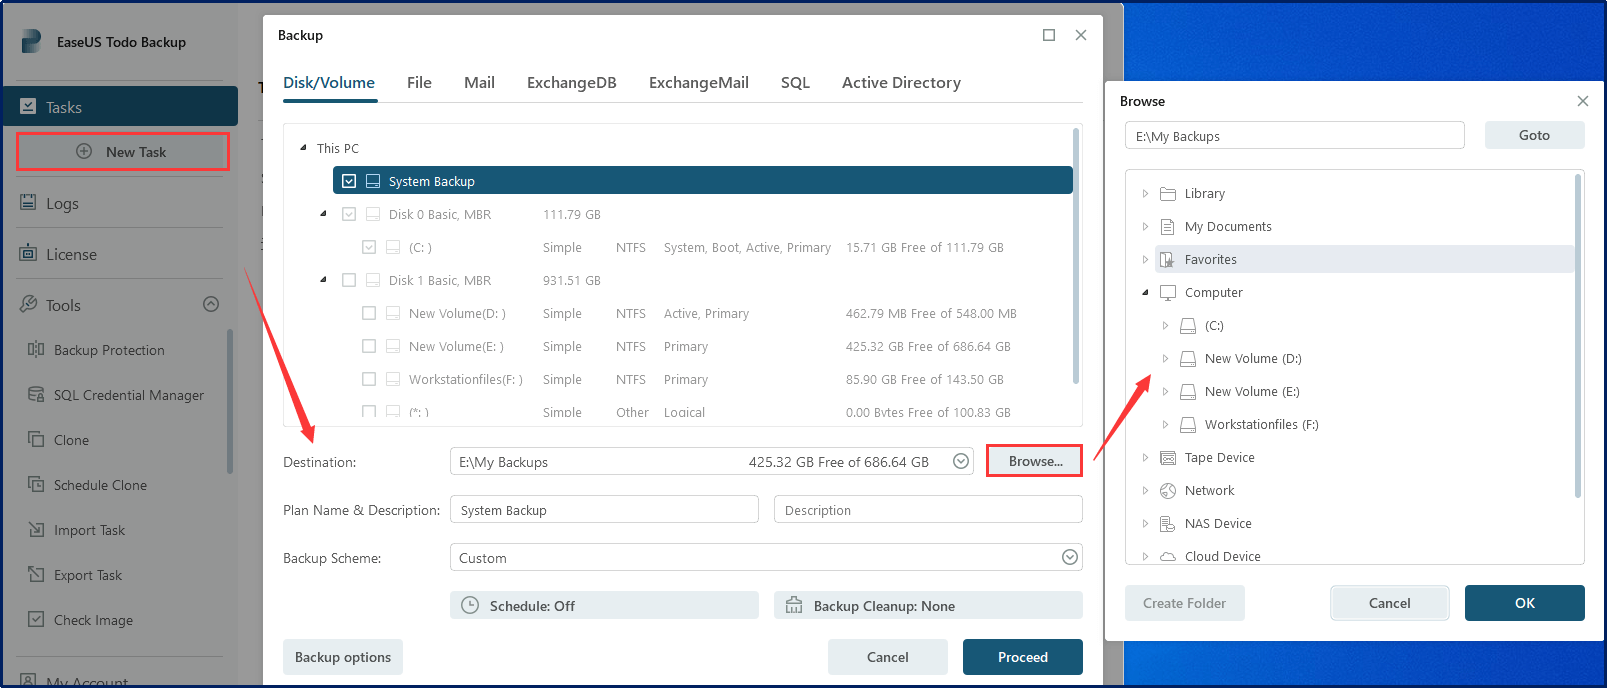
Task: Click the Proceed button
Action: (1022, 657)
